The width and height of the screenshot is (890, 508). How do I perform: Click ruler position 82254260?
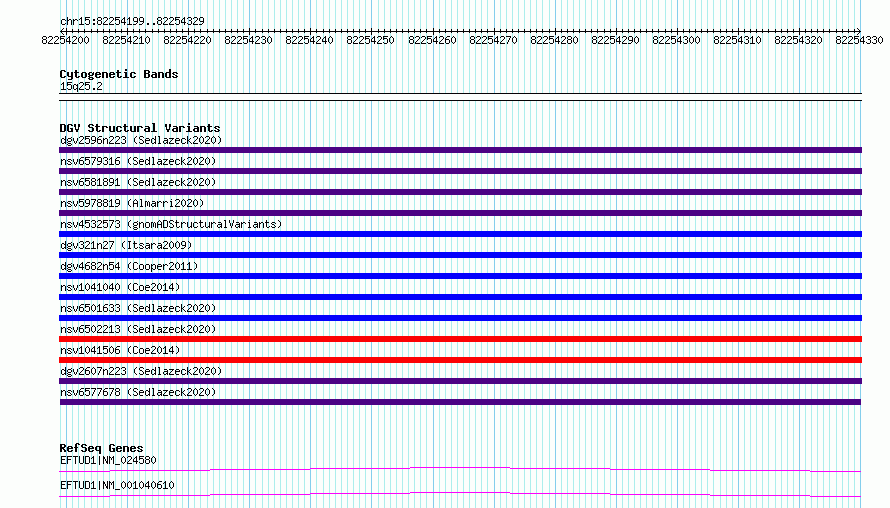tap(432, 40)
